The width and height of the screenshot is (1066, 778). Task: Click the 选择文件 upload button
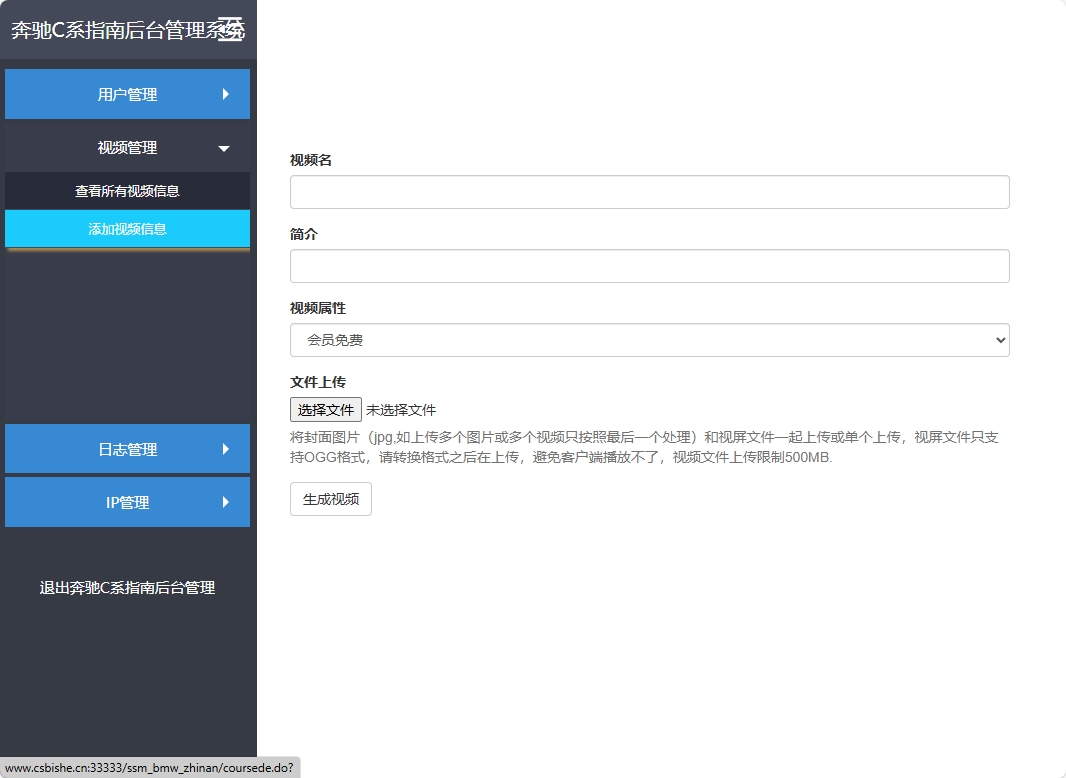point(325,409)
